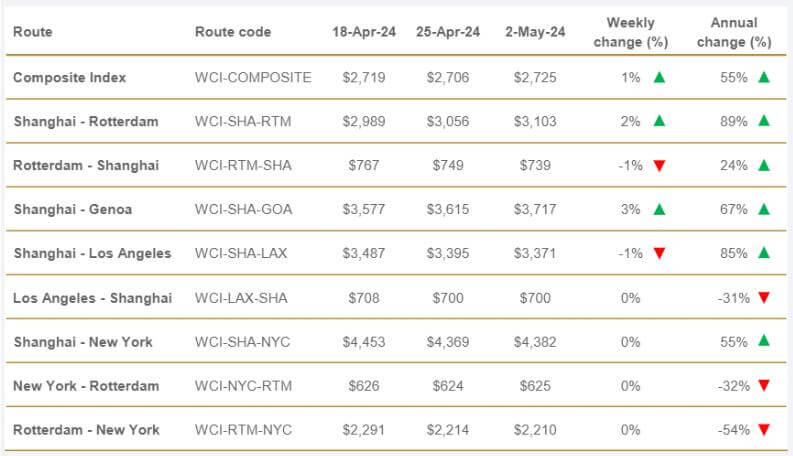The height and width of the screenshot is (456, 793).
Task: Click the Route column header
Action: pos(33,32)
